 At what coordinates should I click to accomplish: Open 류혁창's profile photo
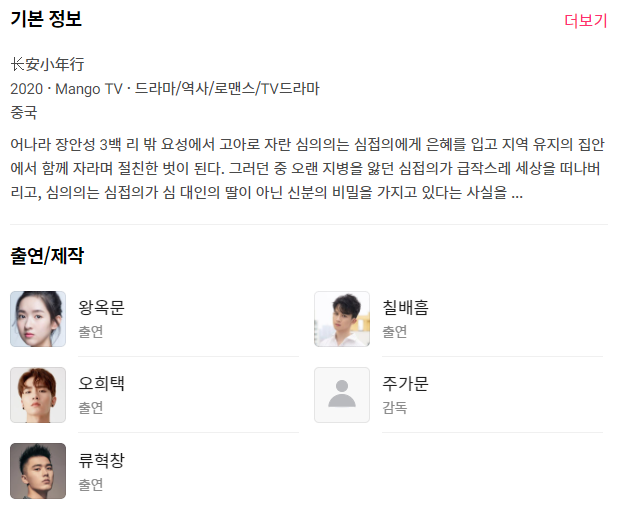coord(38,471)
